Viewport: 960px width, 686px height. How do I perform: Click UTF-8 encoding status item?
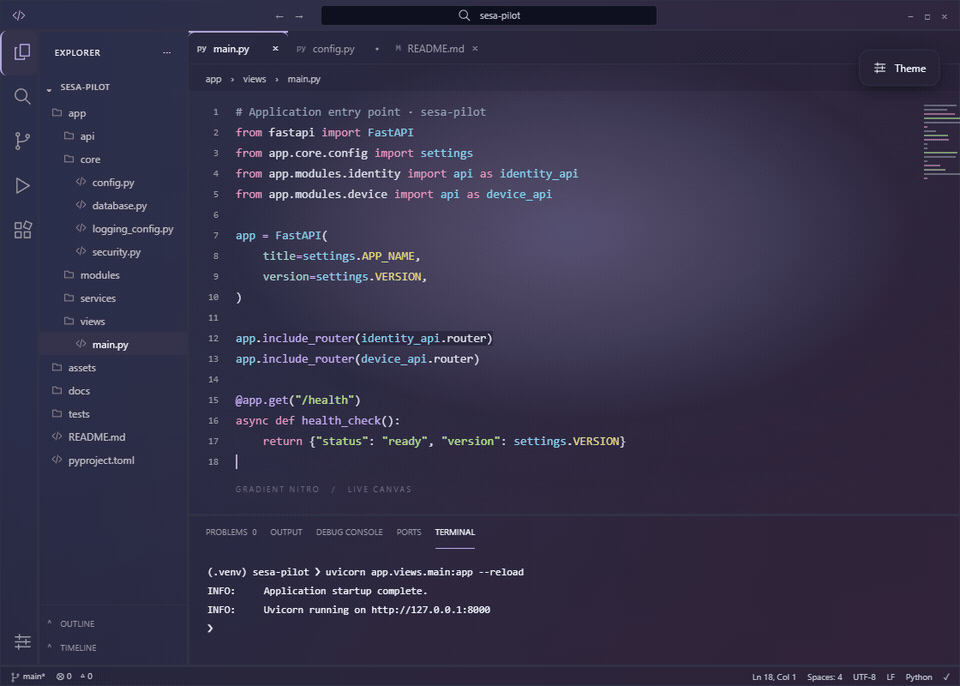coord(864,677)
